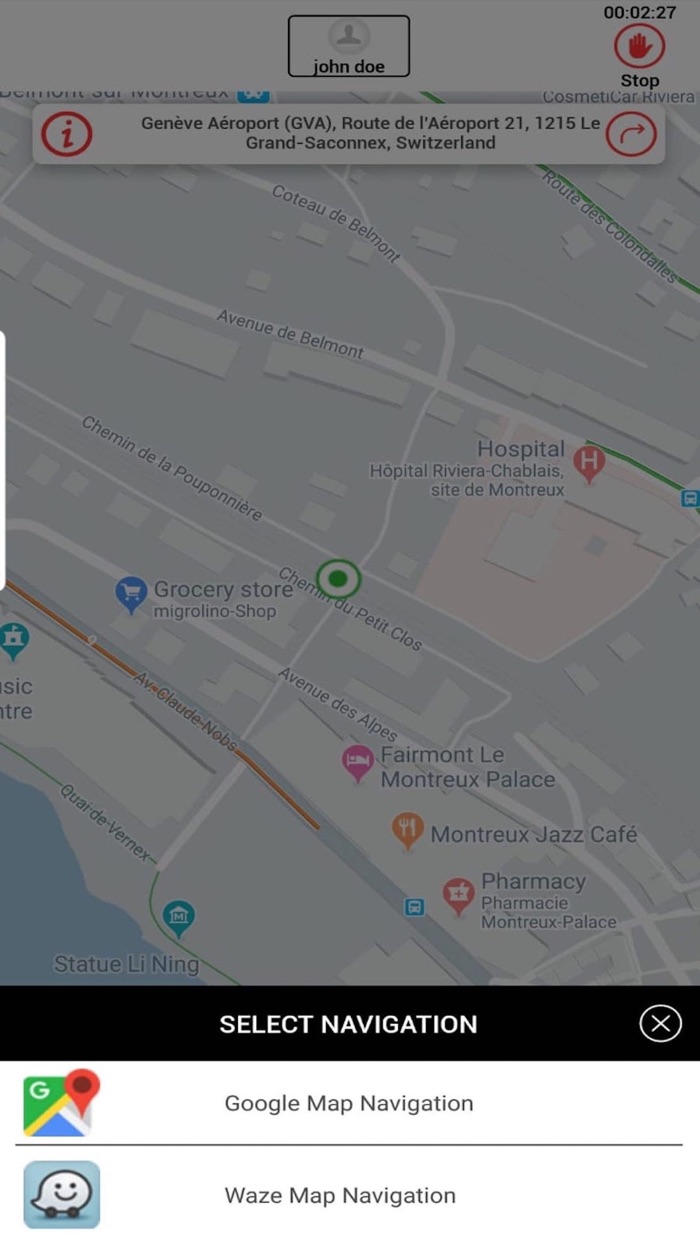
Task: Tap the red route arrow icon
Action: [632, 134]
